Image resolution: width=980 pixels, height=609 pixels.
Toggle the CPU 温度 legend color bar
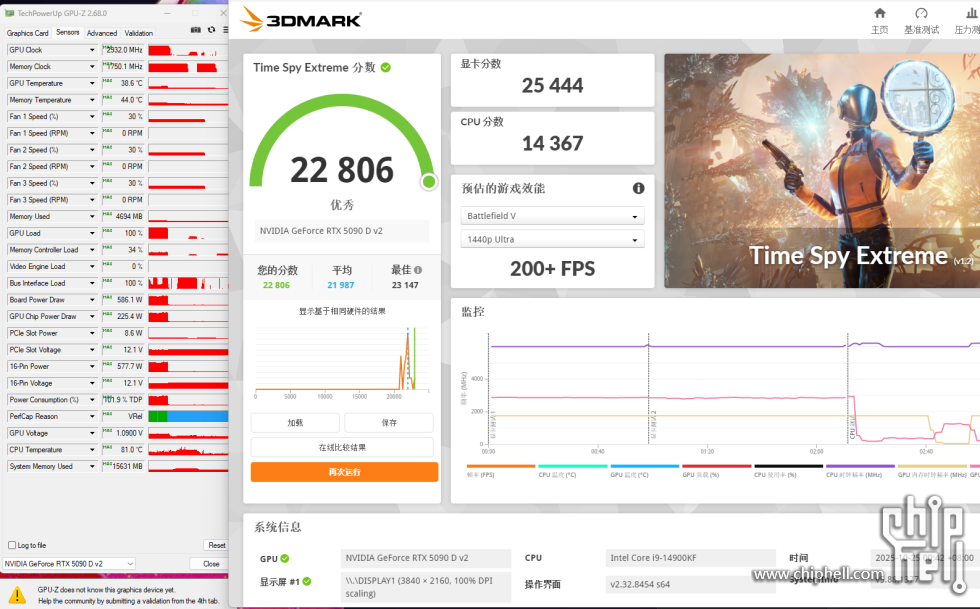572,466
